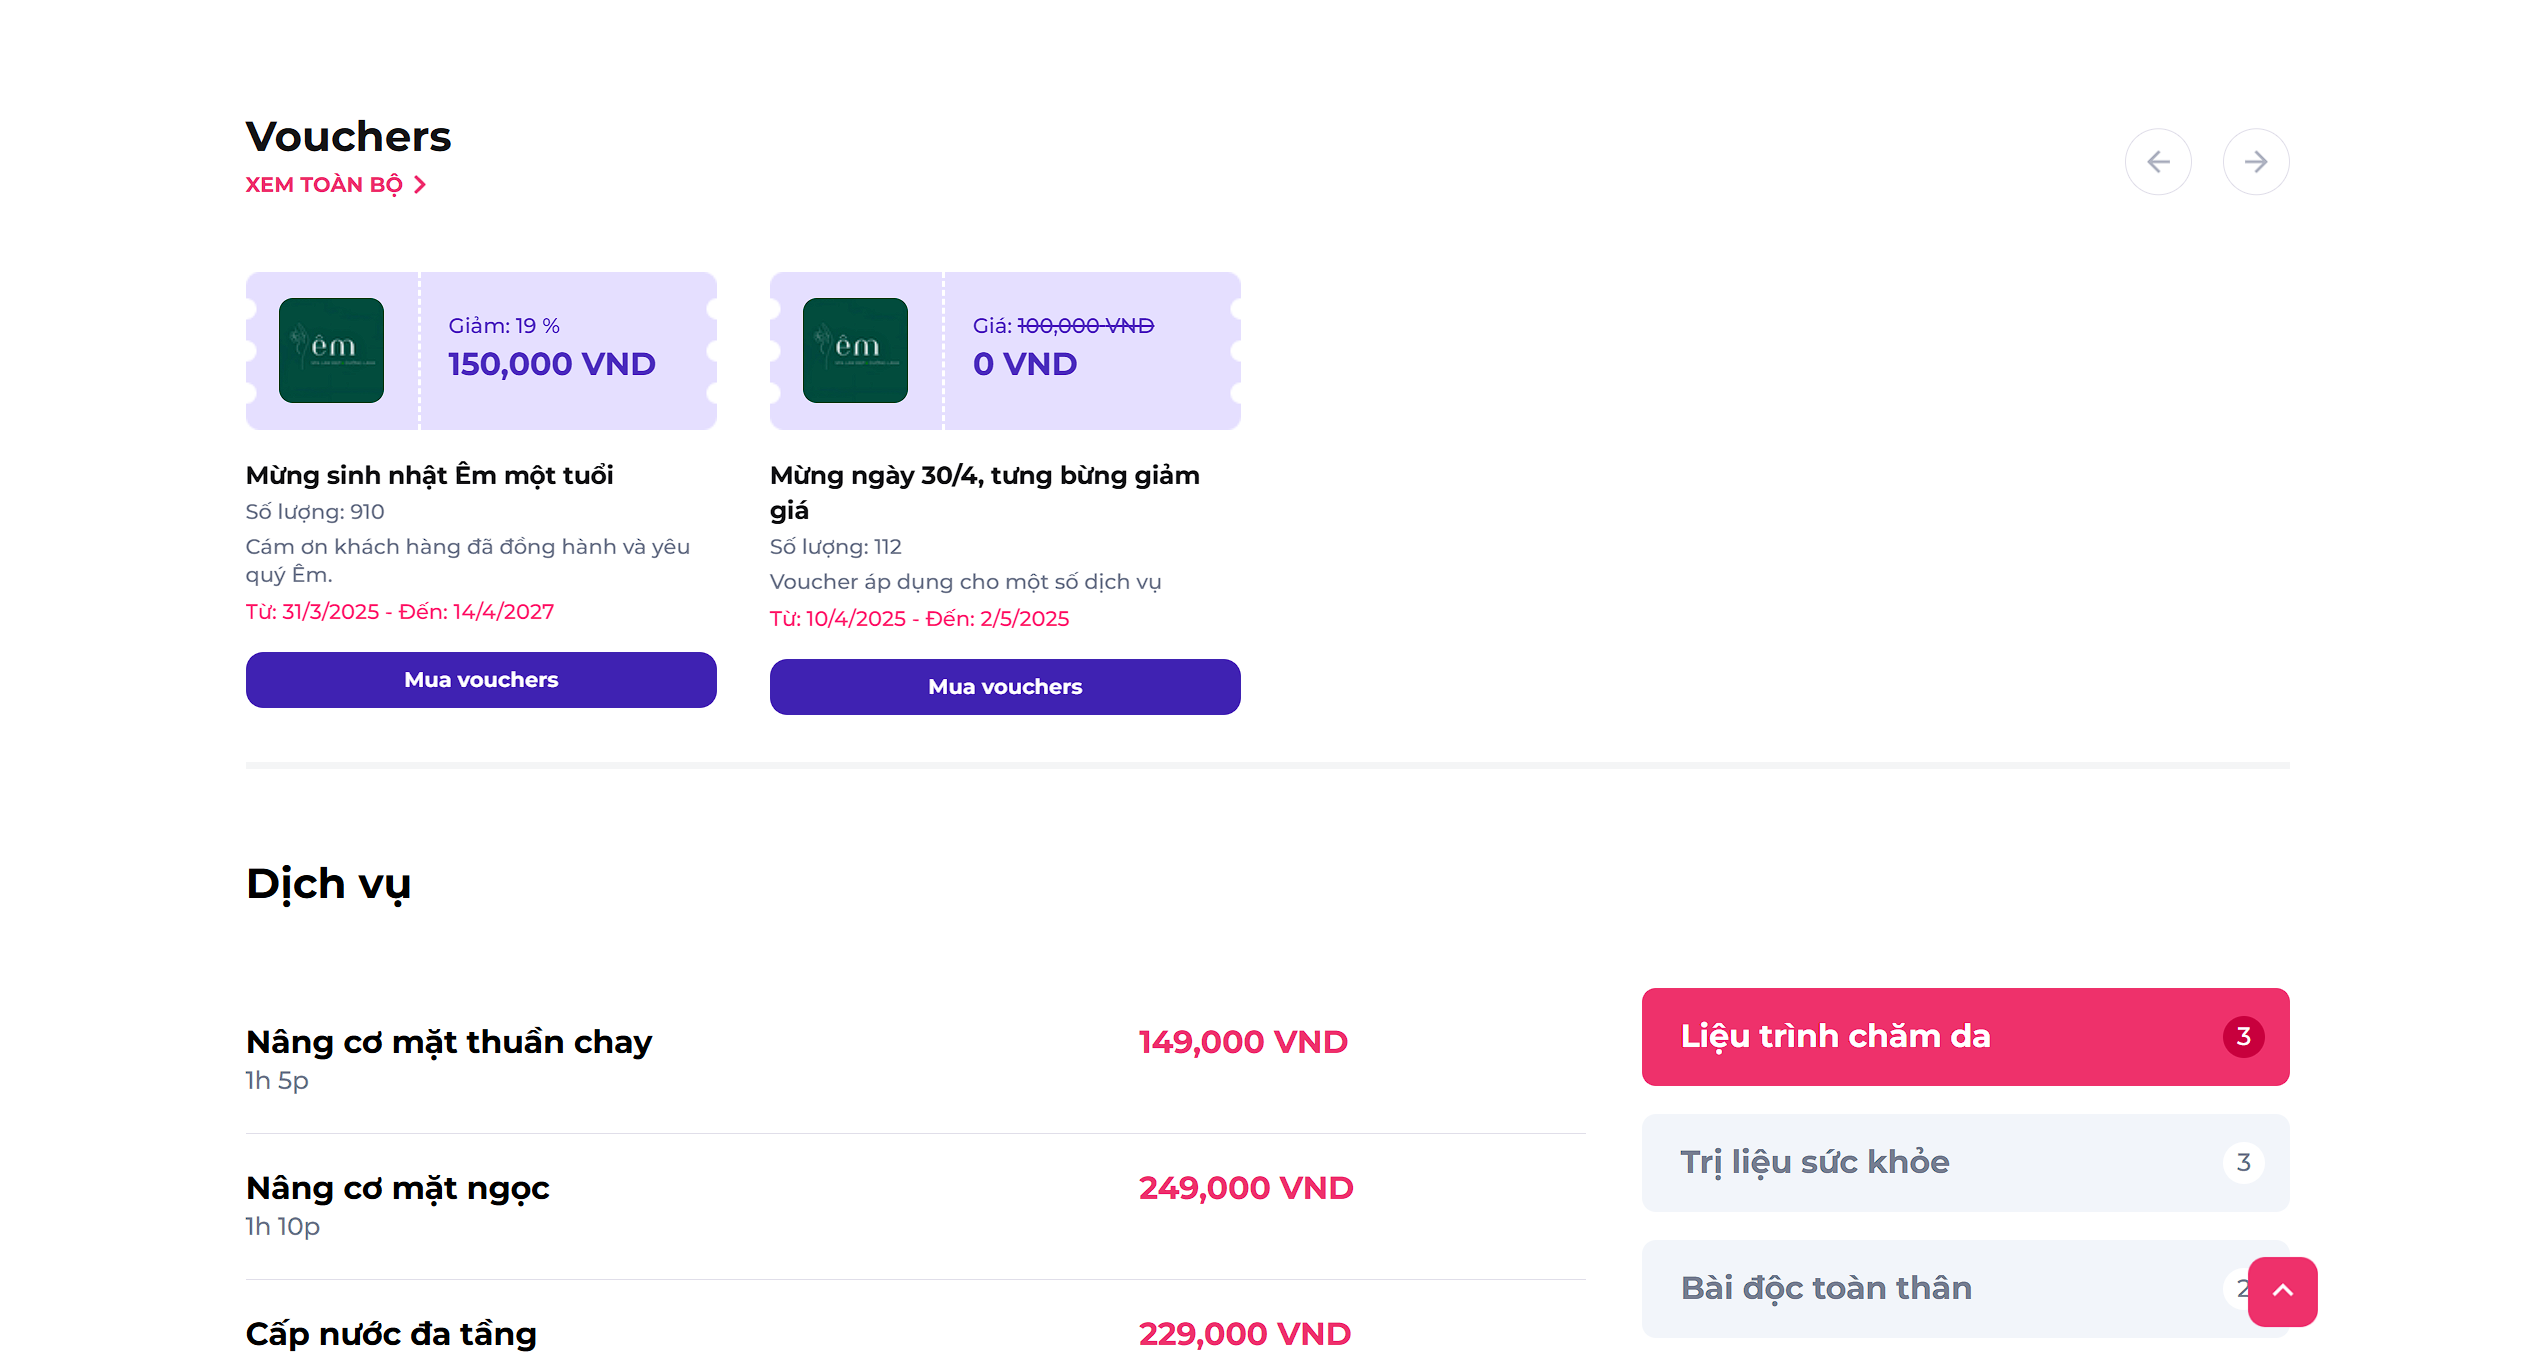
Task: Click the 150,000 VND voucher card
Action: [x=481, y=351]
